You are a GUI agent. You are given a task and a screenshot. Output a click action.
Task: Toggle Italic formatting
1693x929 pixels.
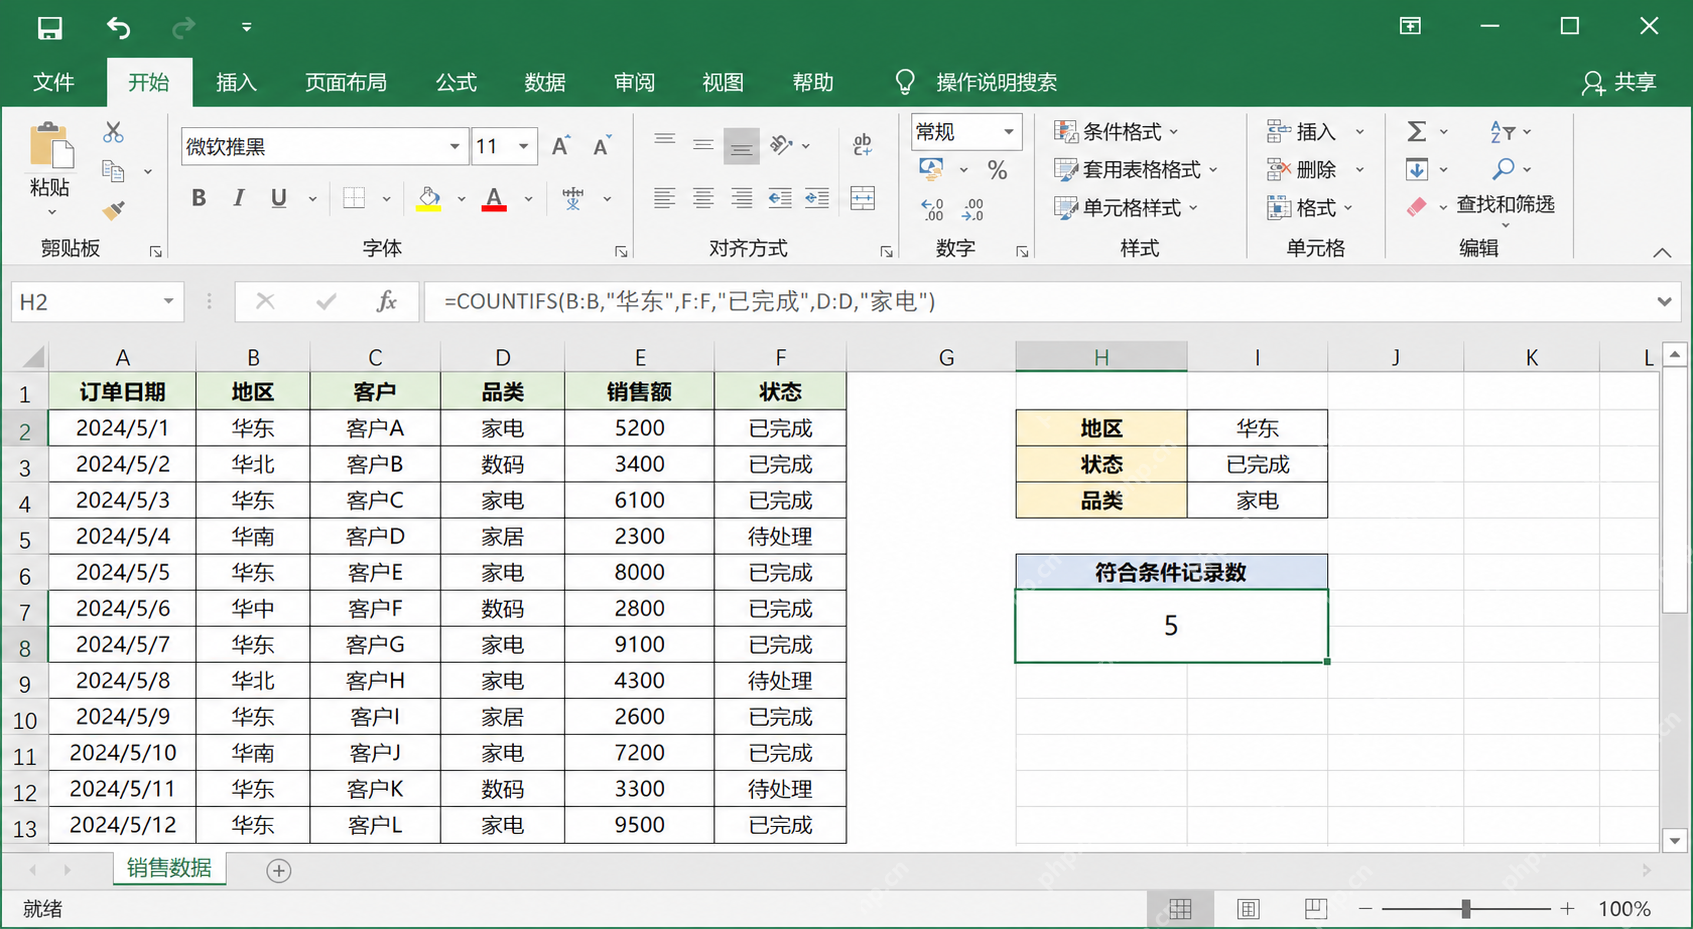pos(238,198)
